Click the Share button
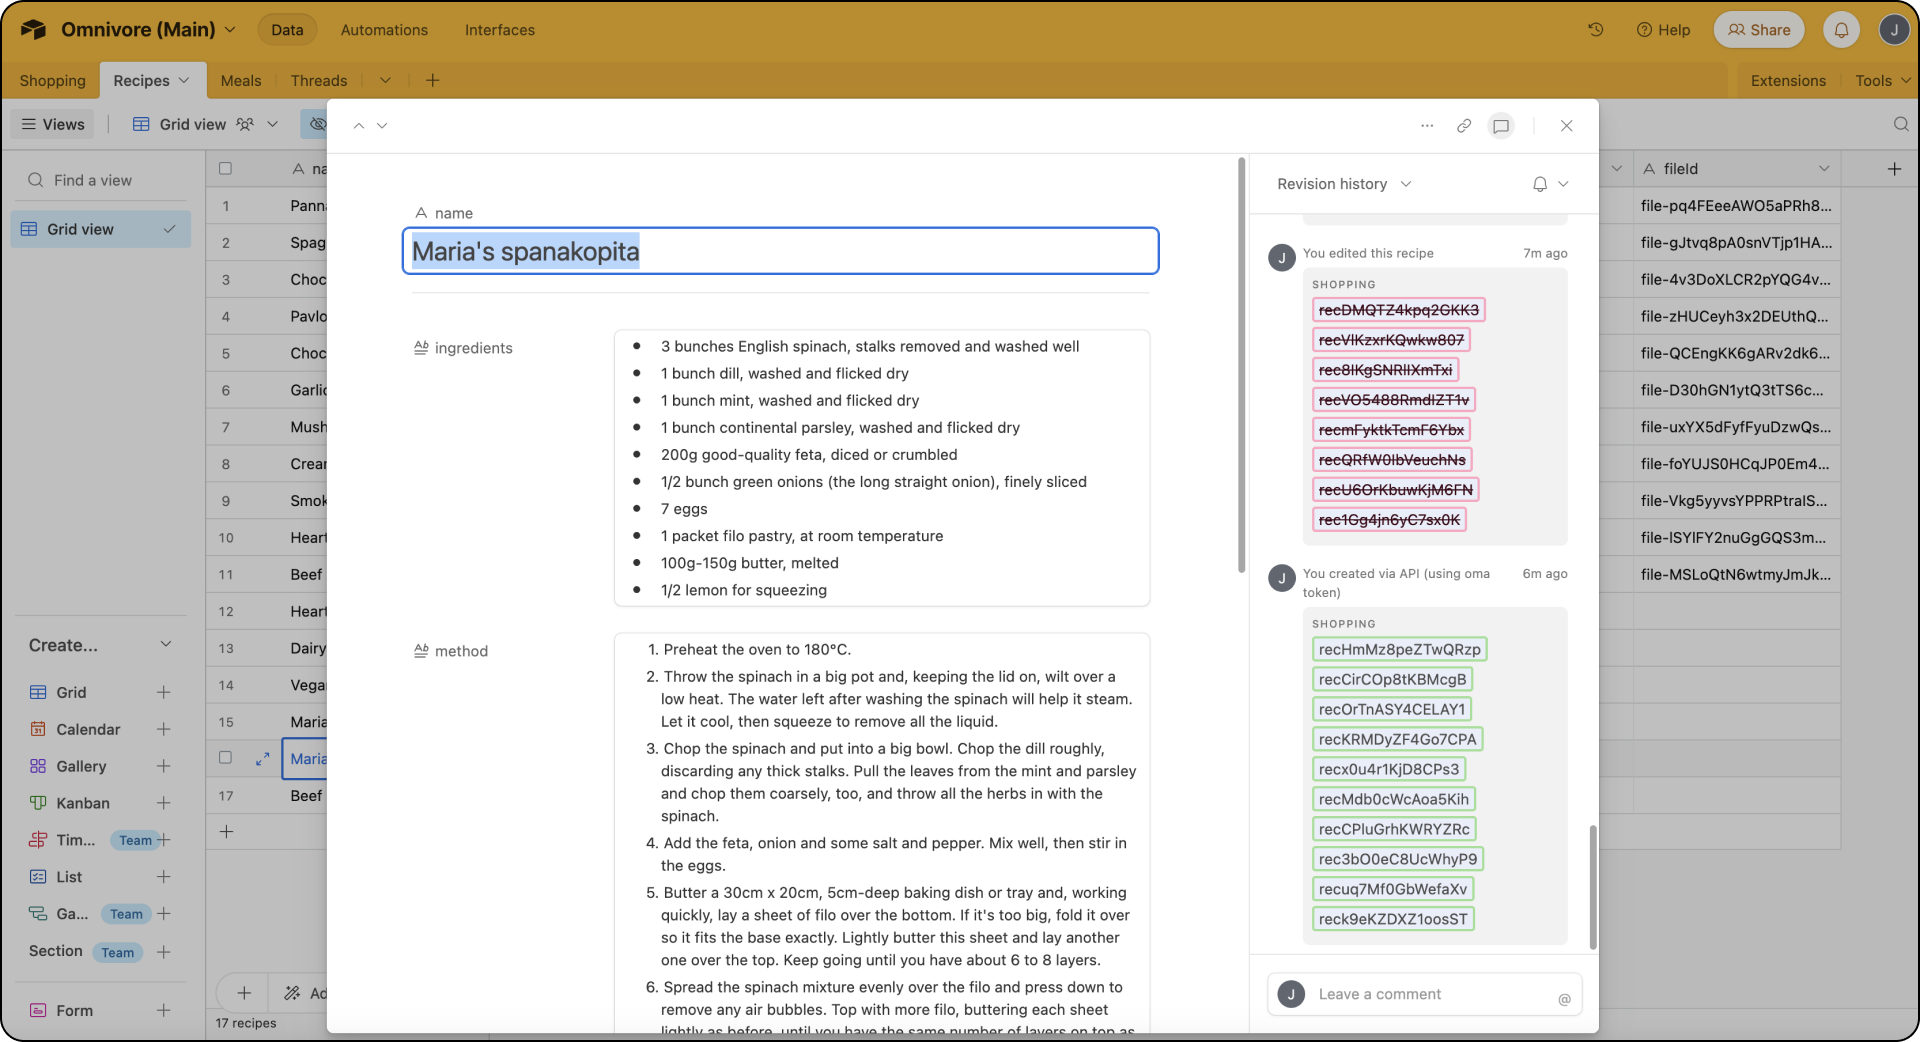 click(1758, 30)
